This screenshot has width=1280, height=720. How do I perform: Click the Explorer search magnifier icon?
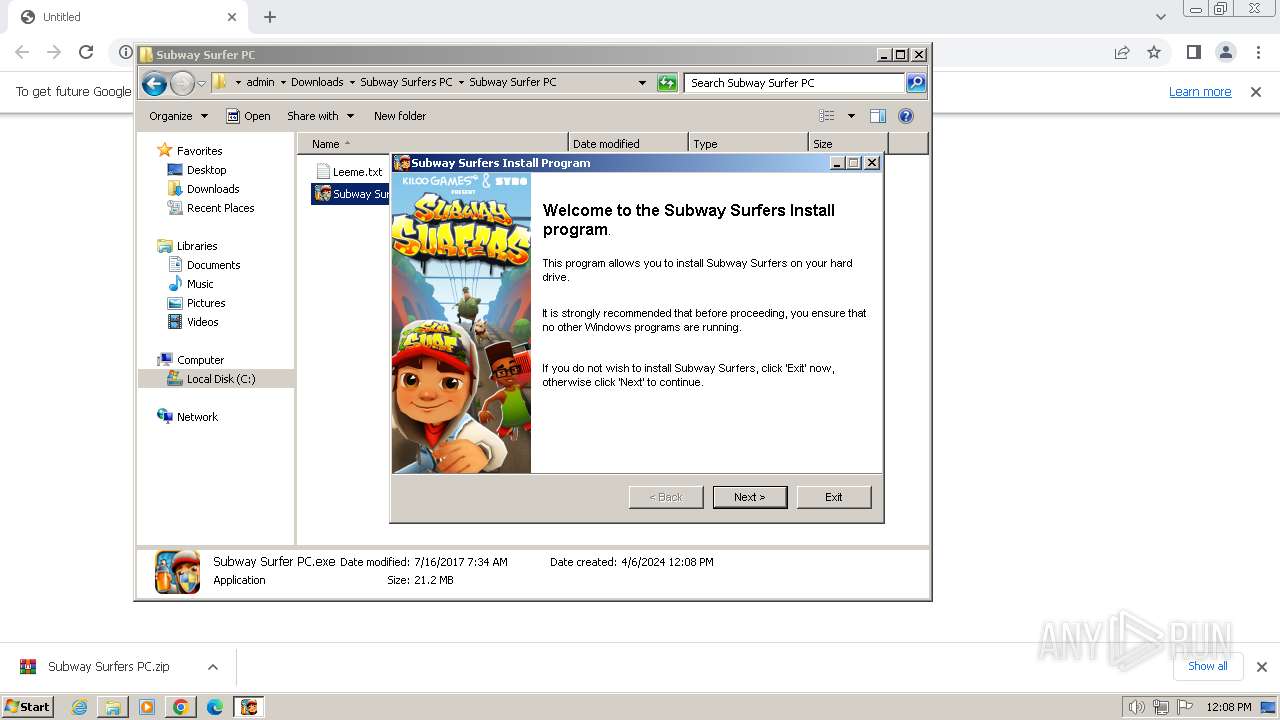pyautogui.click(x=916, y=83)
